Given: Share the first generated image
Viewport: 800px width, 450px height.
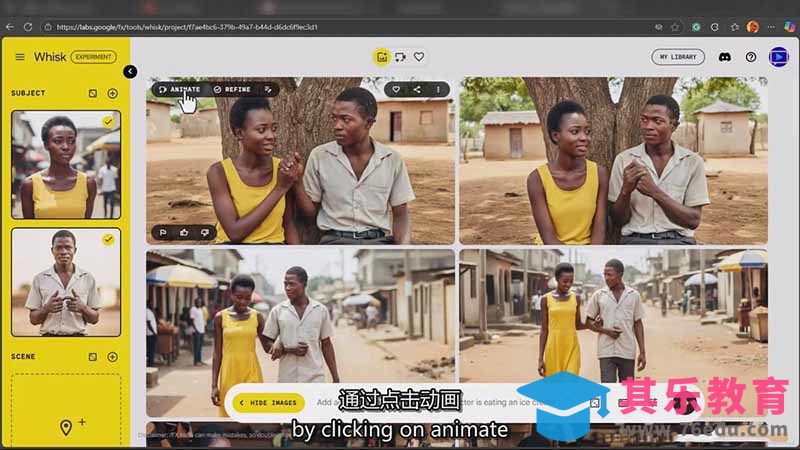Looking at the screenshot, I should click(x=417, y=89).
